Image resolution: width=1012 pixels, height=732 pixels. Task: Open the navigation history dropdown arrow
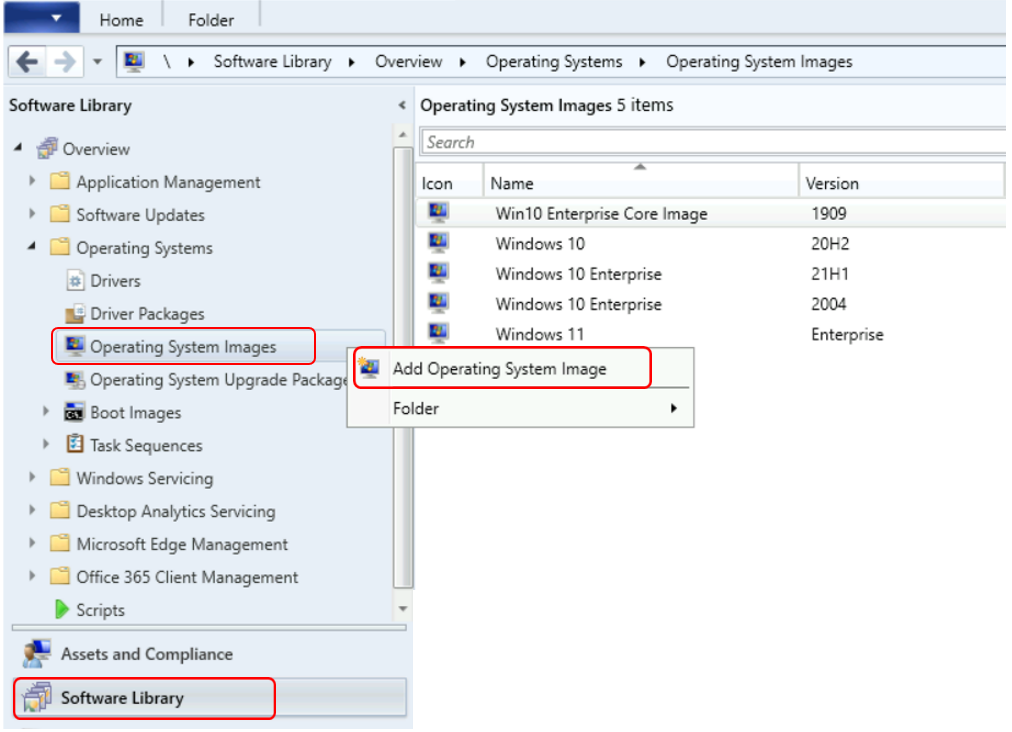pos(97,62)
